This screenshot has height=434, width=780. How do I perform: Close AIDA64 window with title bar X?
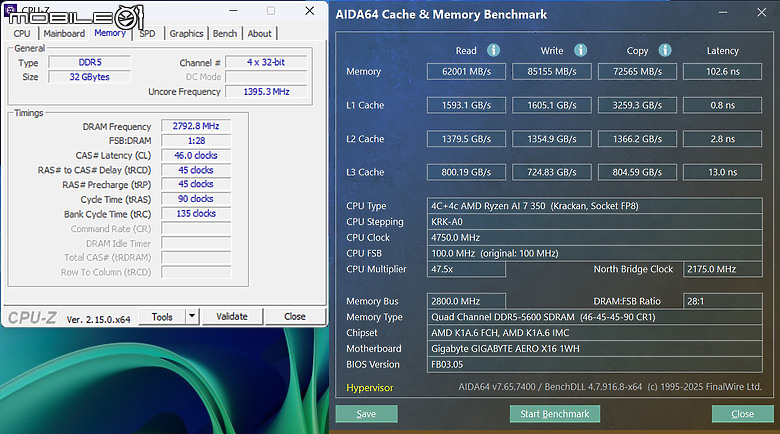click(762, 12)
